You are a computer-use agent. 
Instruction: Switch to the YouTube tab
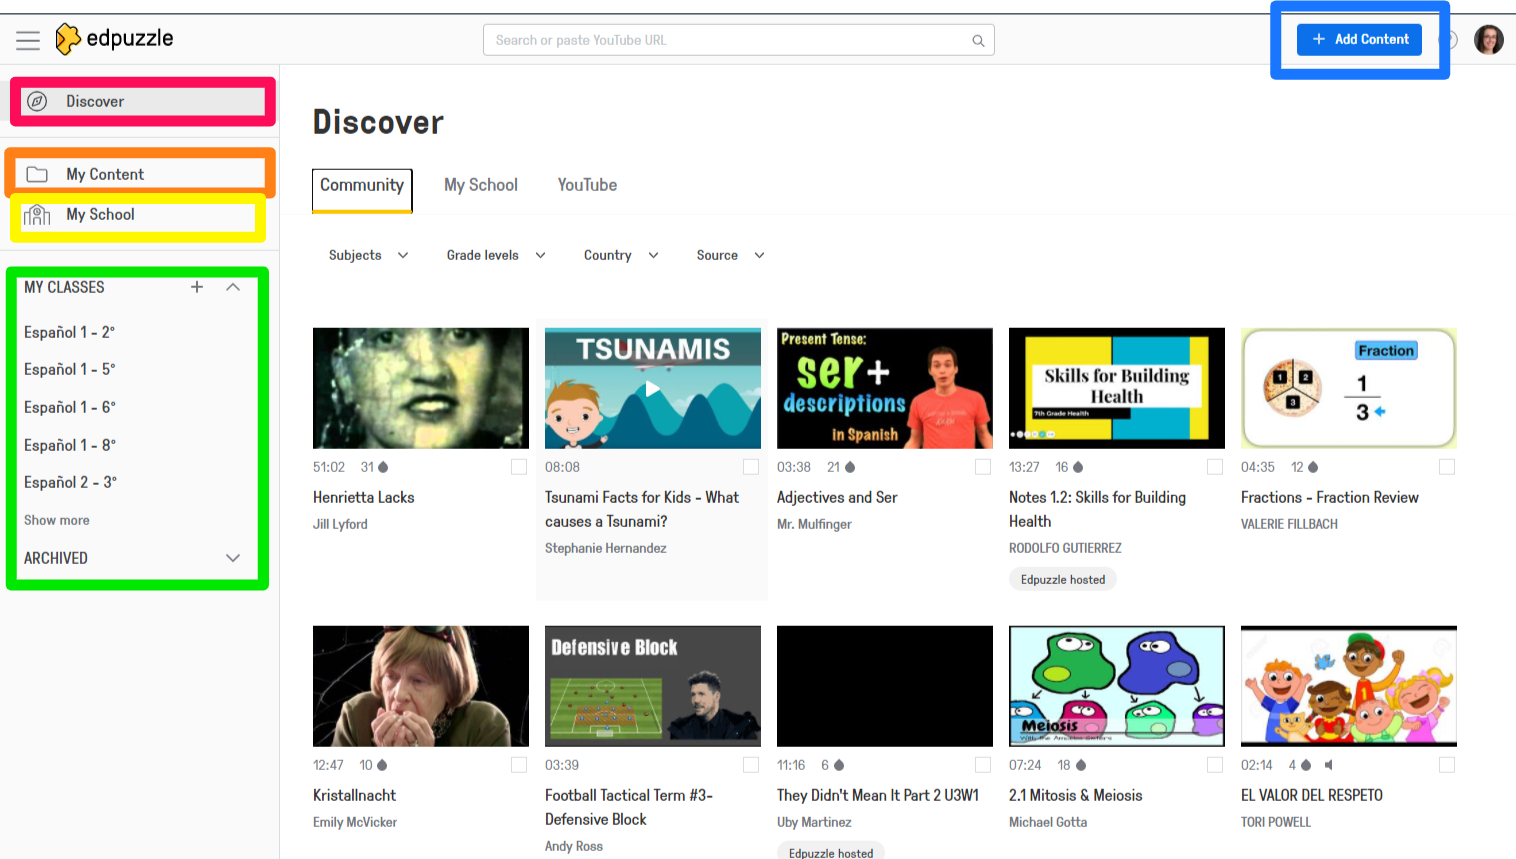click(x=587, y=185)
